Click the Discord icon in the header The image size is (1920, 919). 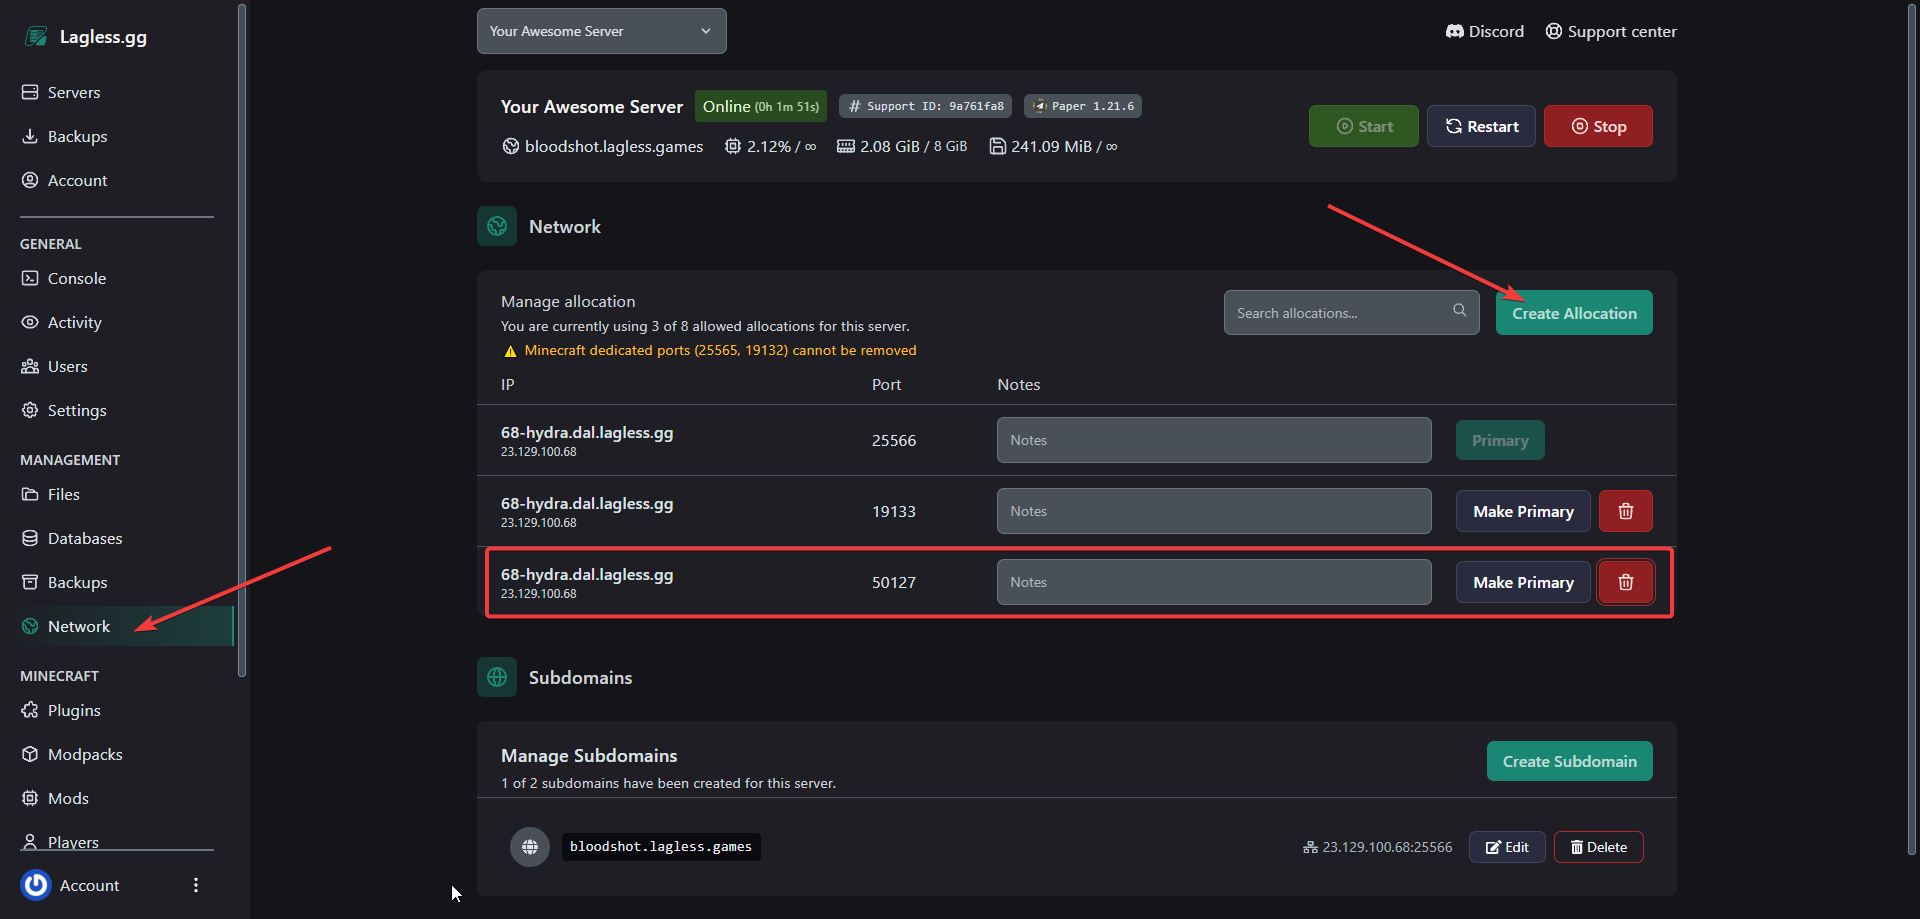point(1456,31)
